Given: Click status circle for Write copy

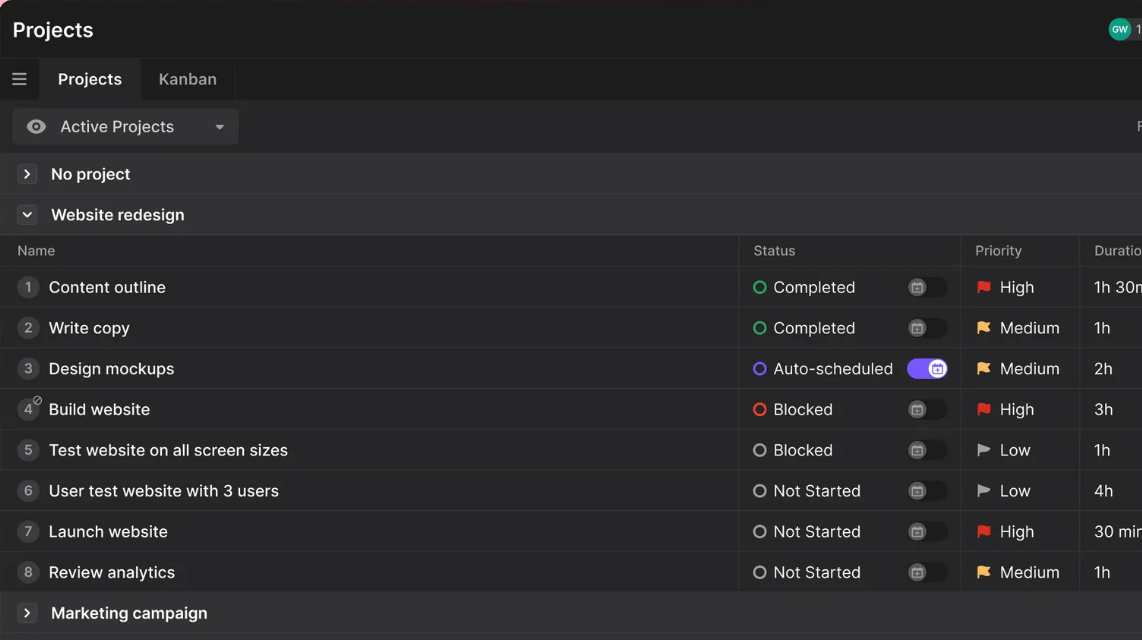Looking at the screenshot, I should (760, 328).
